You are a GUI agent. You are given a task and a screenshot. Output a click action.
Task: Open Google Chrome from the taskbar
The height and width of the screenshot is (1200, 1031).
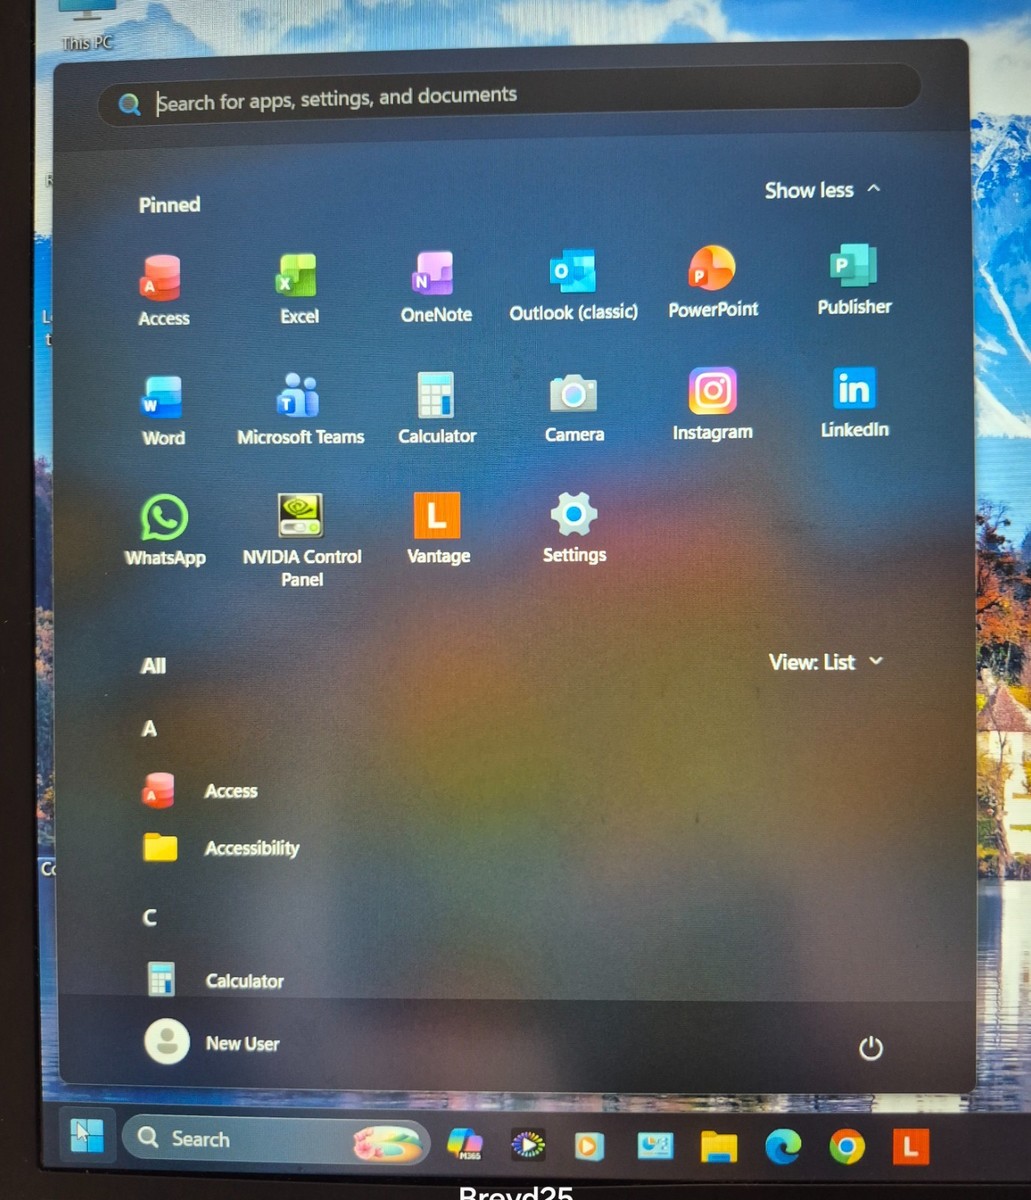(846, 1146)
